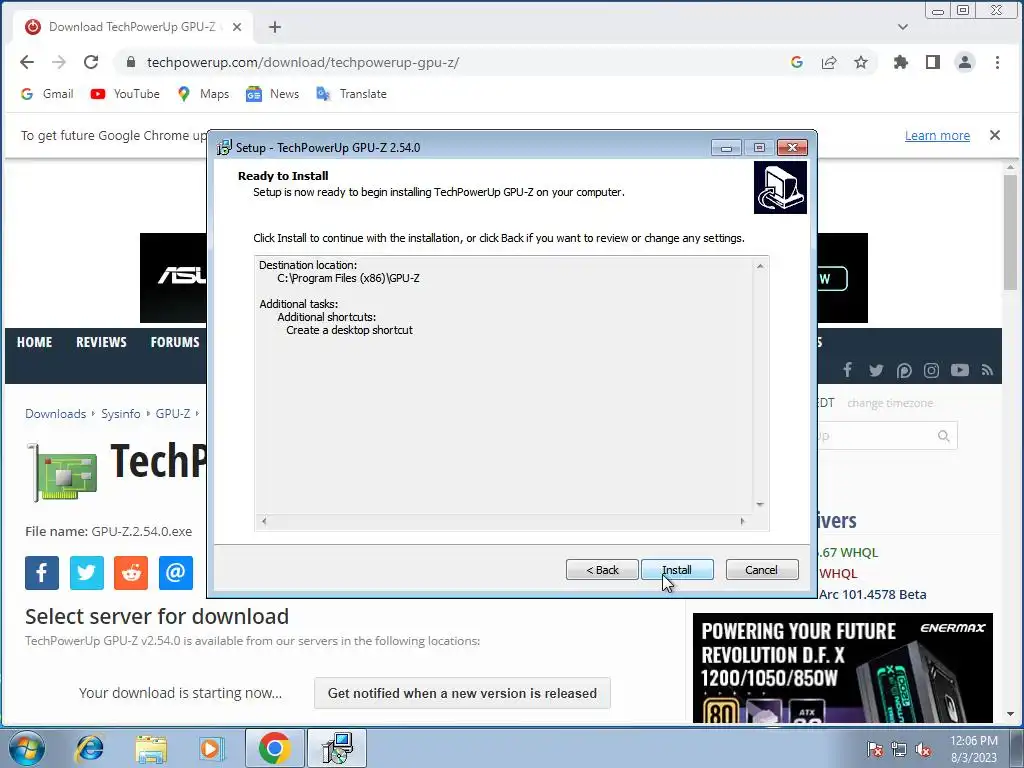Viewport: 1024px width, 768px height.
Task: Click Downloads breadcrumb link
Action: pyautogui.click(x=56, y=413)
